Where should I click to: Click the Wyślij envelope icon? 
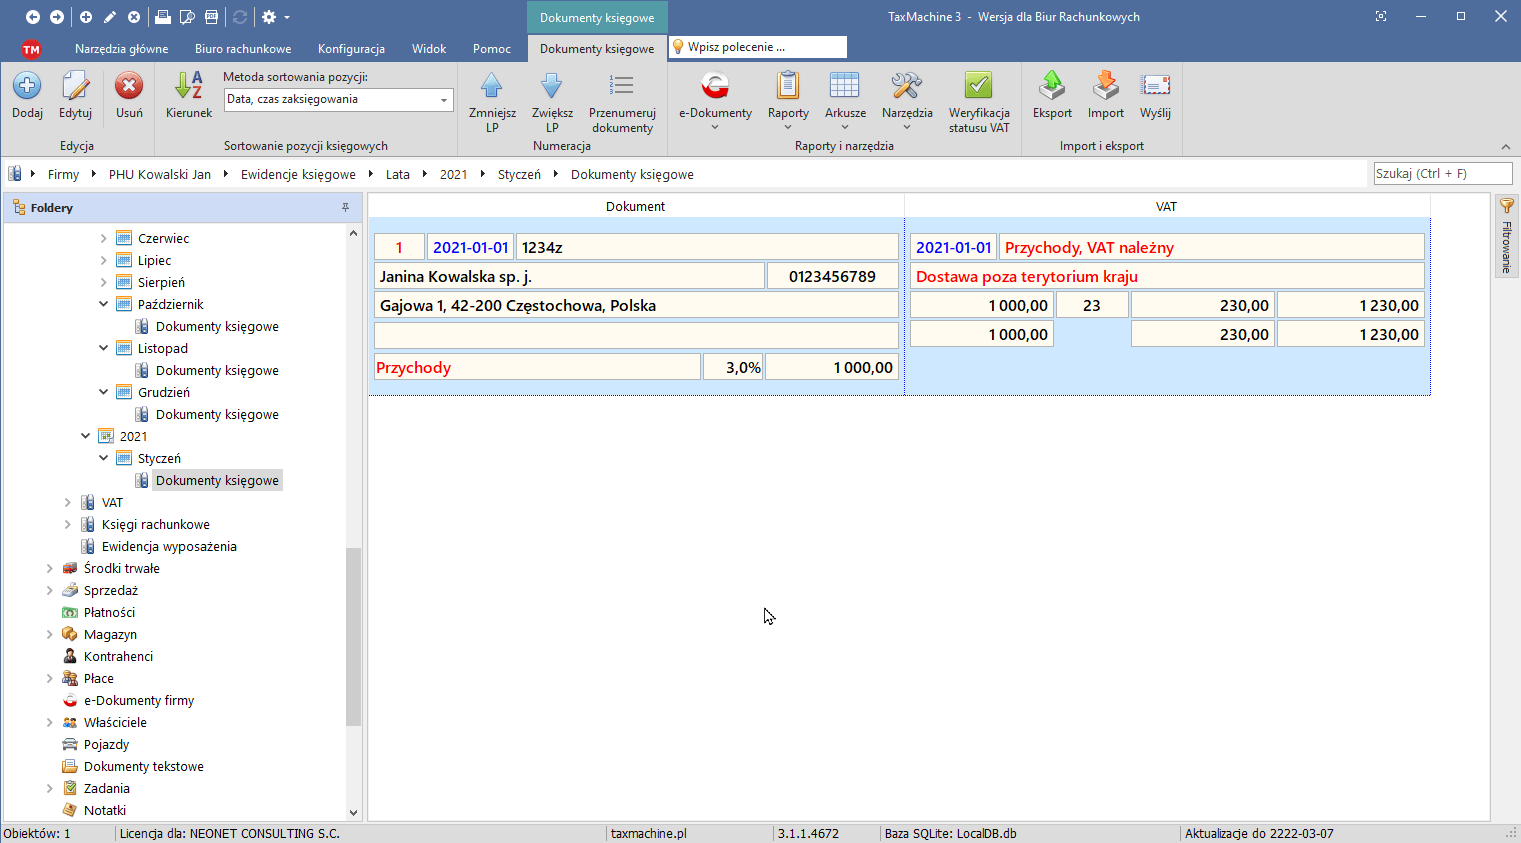coord(1155,87)
